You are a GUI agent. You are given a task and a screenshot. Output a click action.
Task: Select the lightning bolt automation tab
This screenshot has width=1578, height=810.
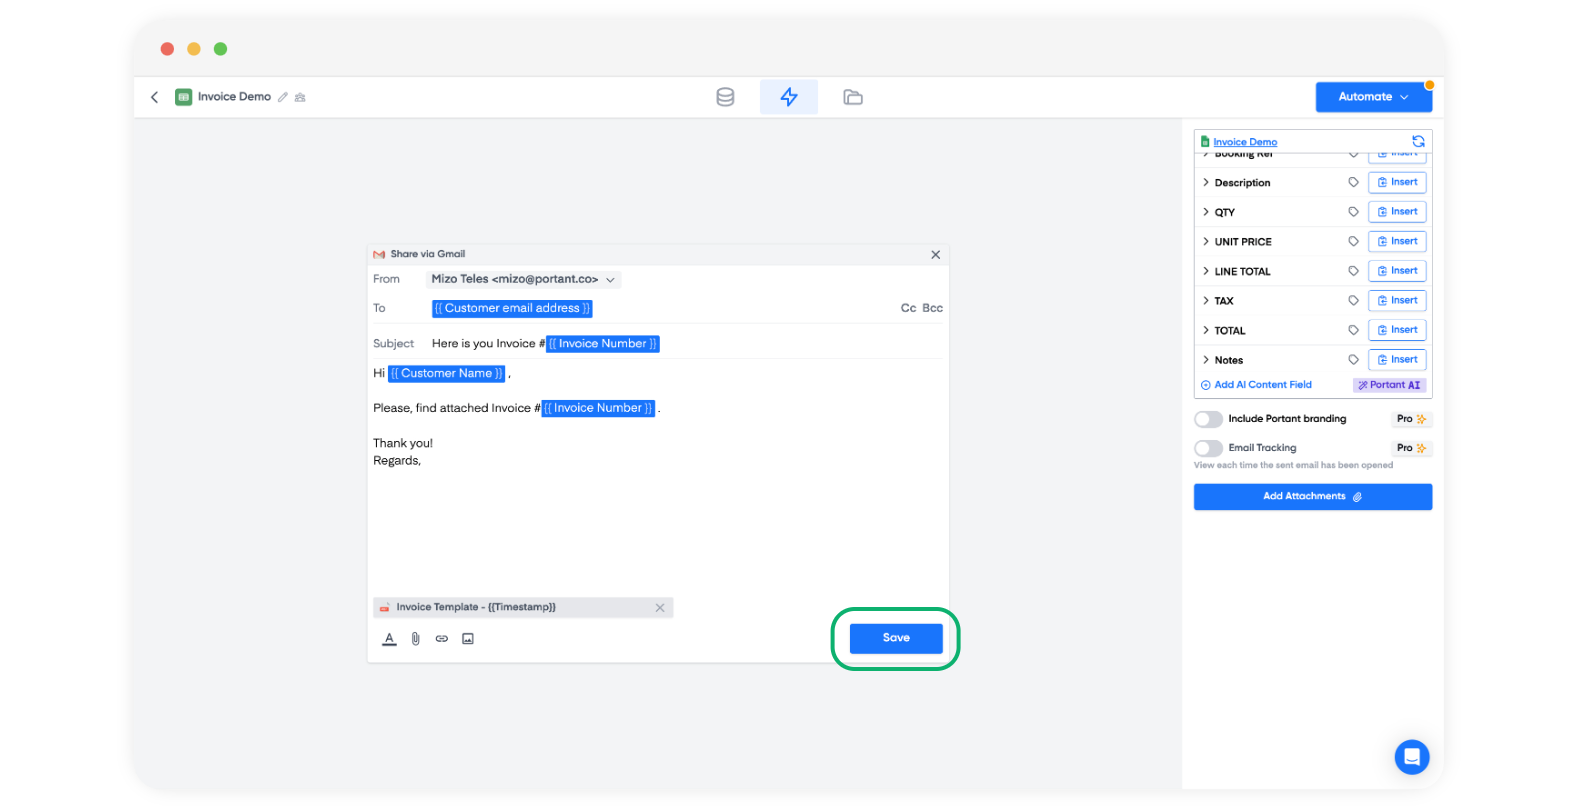click(789, 97)
